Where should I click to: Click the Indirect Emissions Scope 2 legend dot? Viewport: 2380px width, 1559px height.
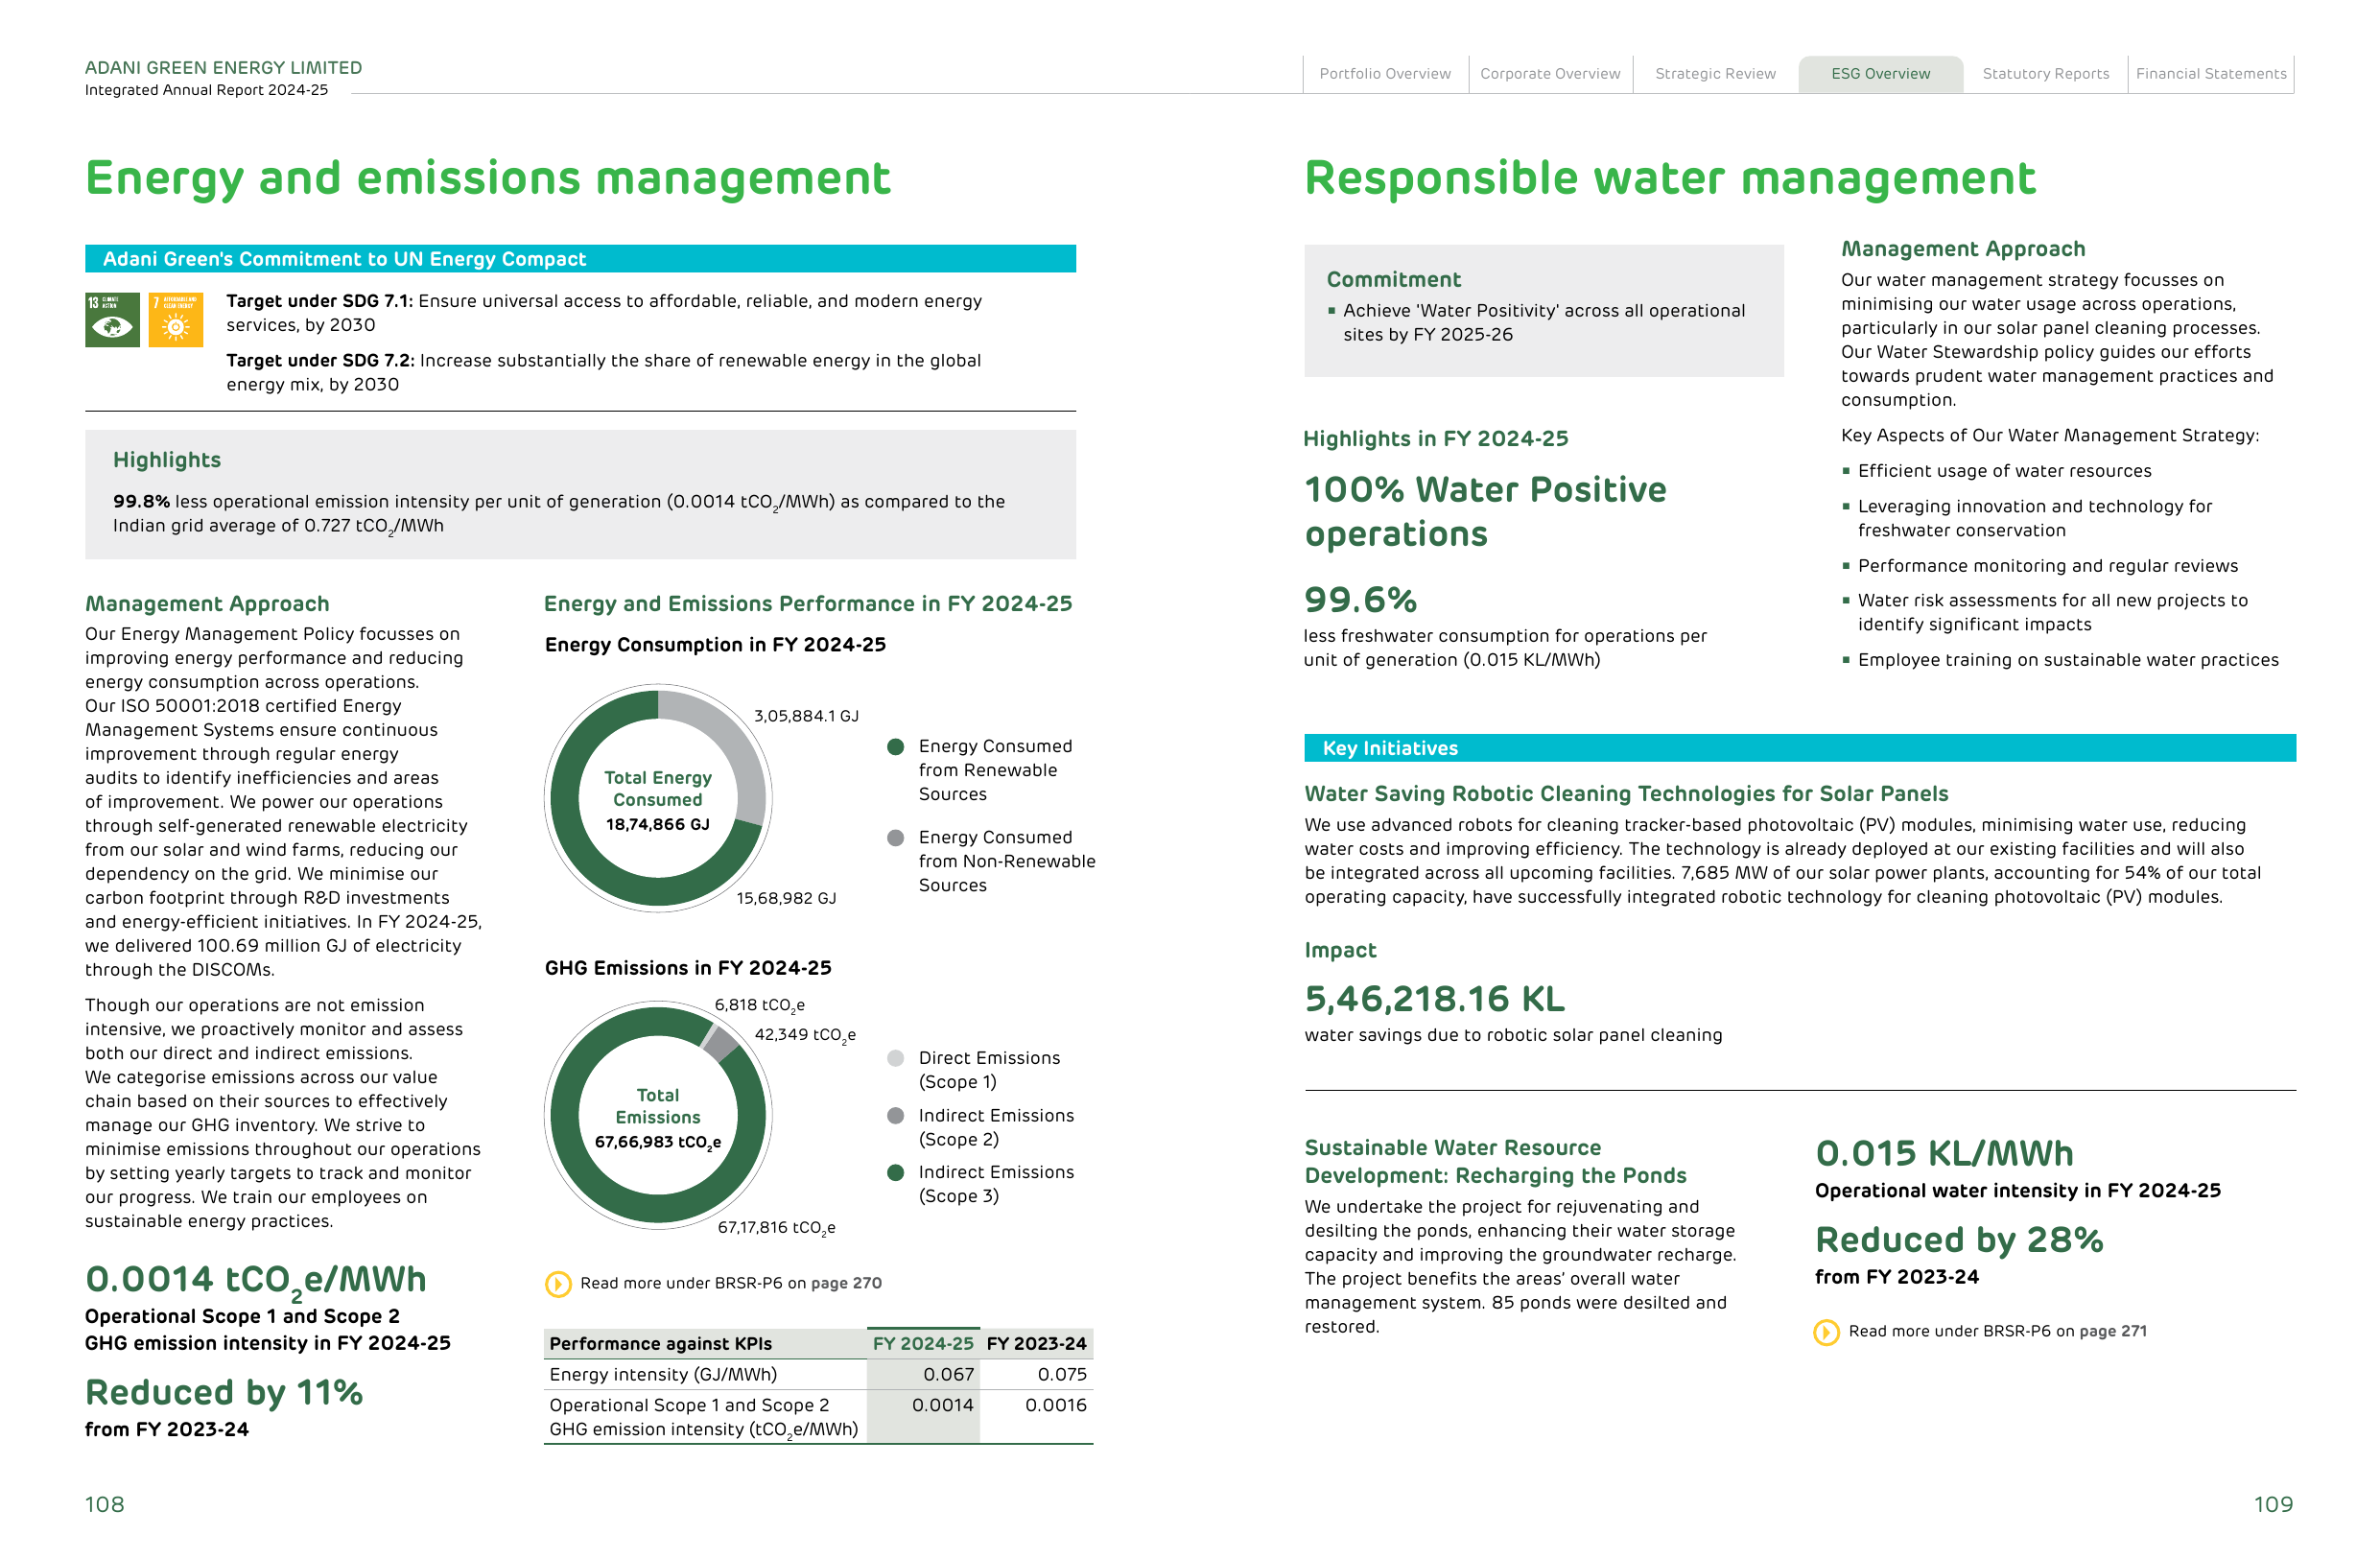(x=896, y=1116)
